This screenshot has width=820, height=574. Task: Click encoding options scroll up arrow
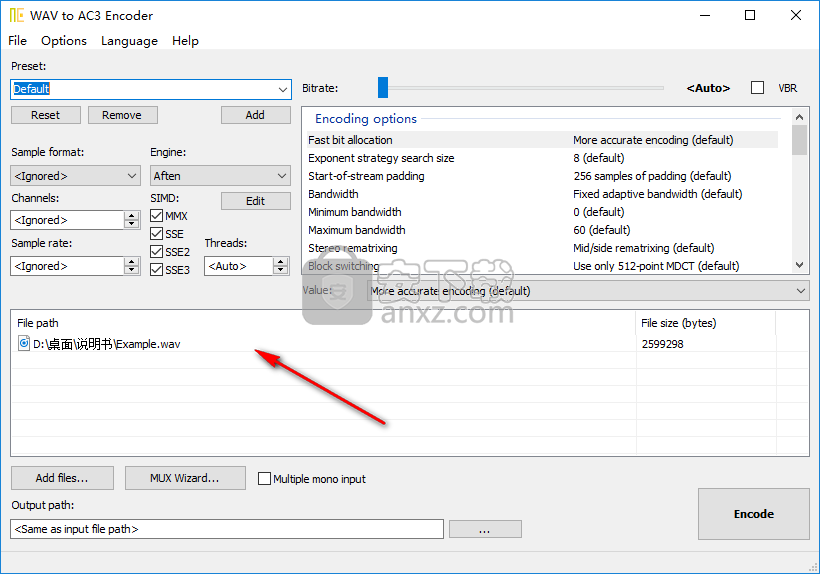point(799,117)
